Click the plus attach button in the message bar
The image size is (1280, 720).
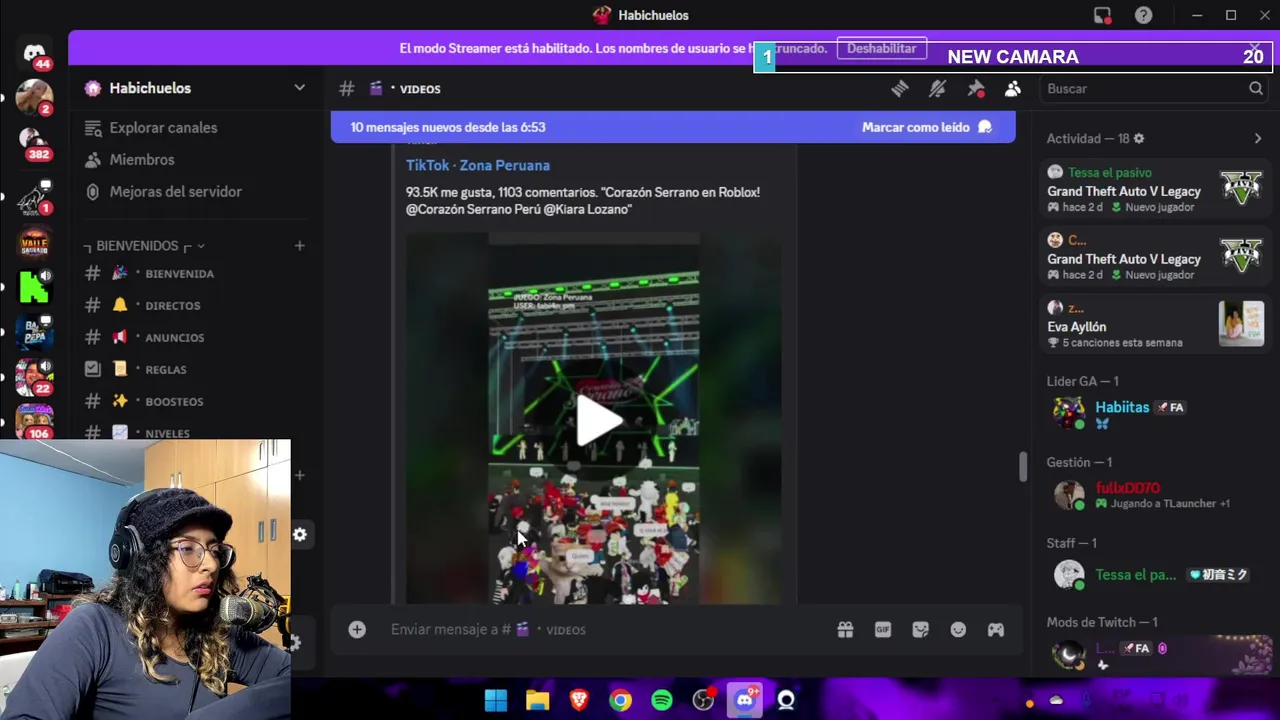[x=357, y=629]
